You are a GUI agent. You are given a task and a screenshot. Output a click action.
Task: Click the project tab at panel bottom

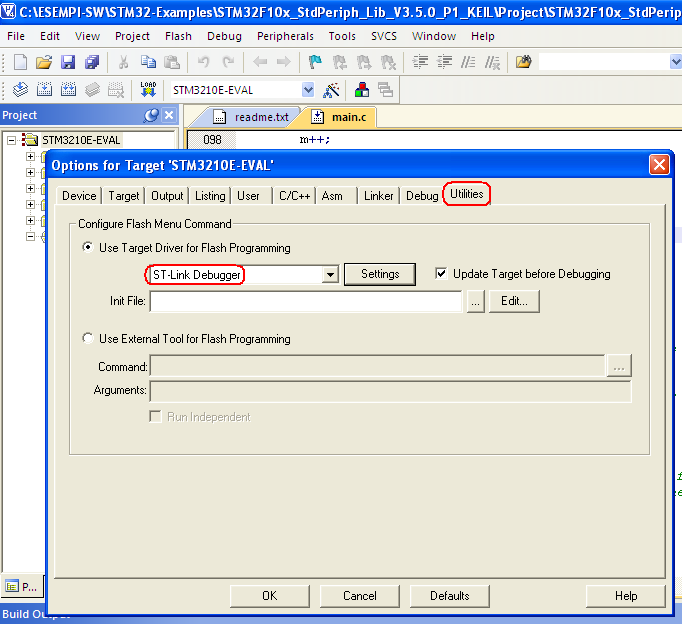coord(22,587)
